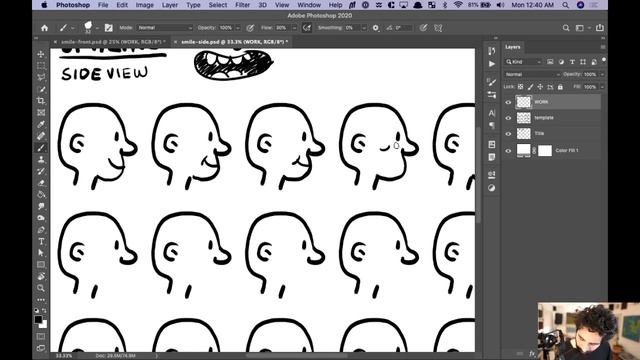Open the layer blend mode Normal dropdown

click(532, 75)
